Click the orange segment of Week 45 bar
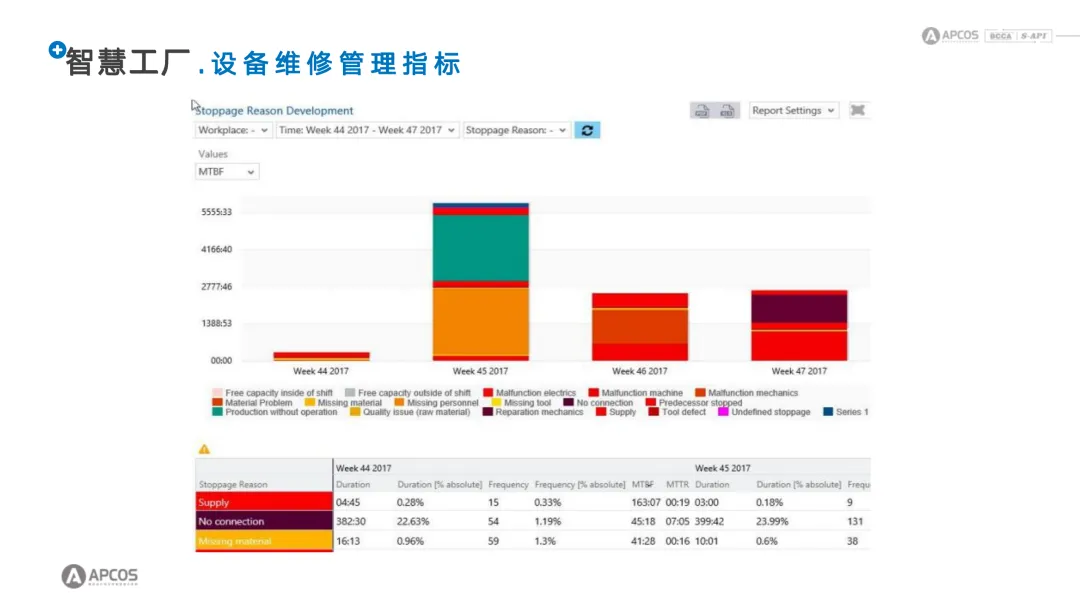The image size is (1080, 608). pos(481,321)
